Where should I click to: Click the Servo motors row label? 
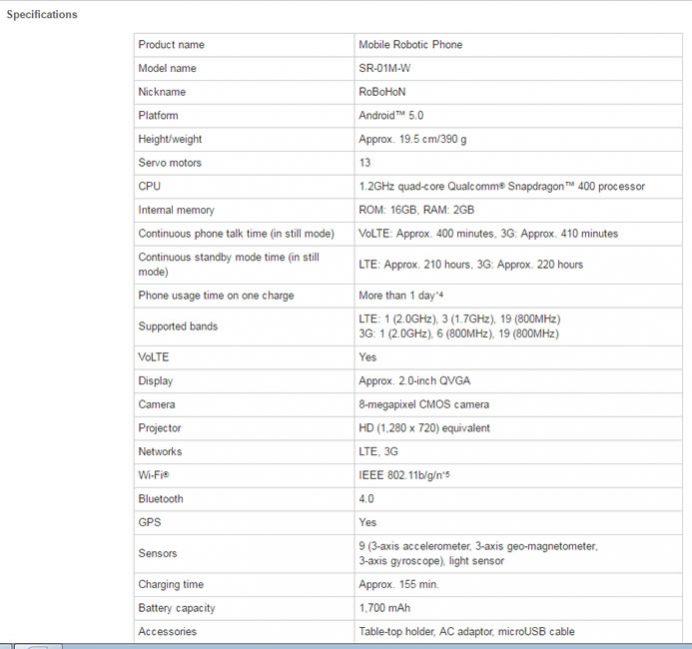point(170,163)
